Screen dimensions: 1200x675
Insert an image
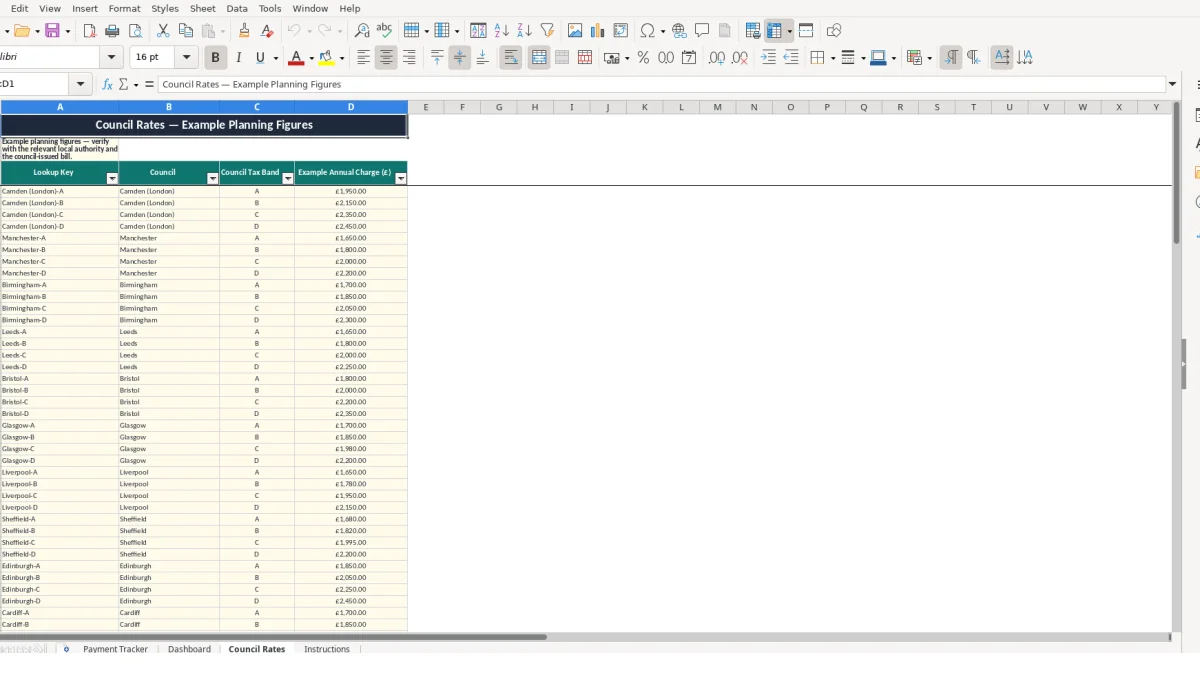tap(575, 31)
